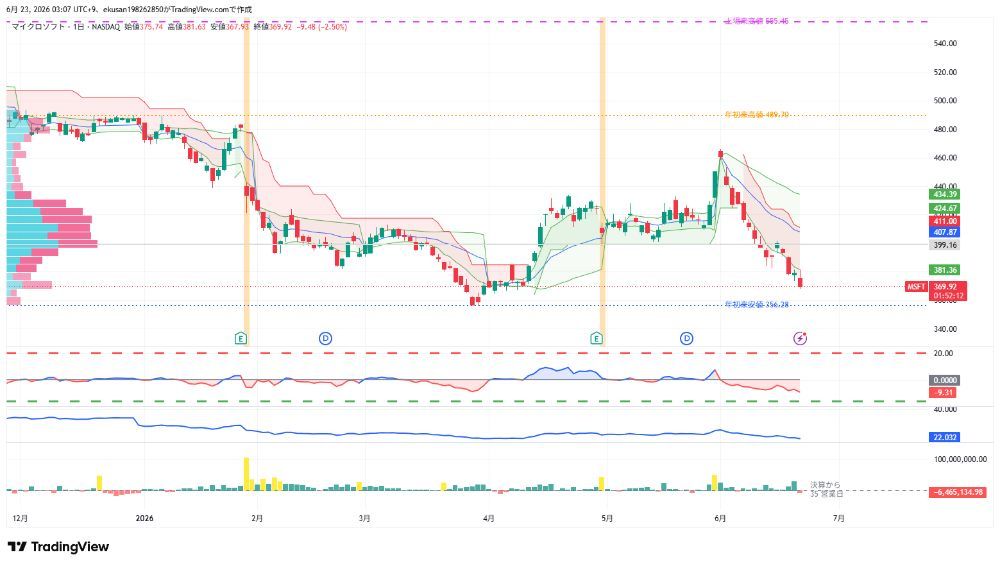This screenshot has width=1000, height=566.
Task: Click the 5月 time axis label
Action: (x=607, y=519)
